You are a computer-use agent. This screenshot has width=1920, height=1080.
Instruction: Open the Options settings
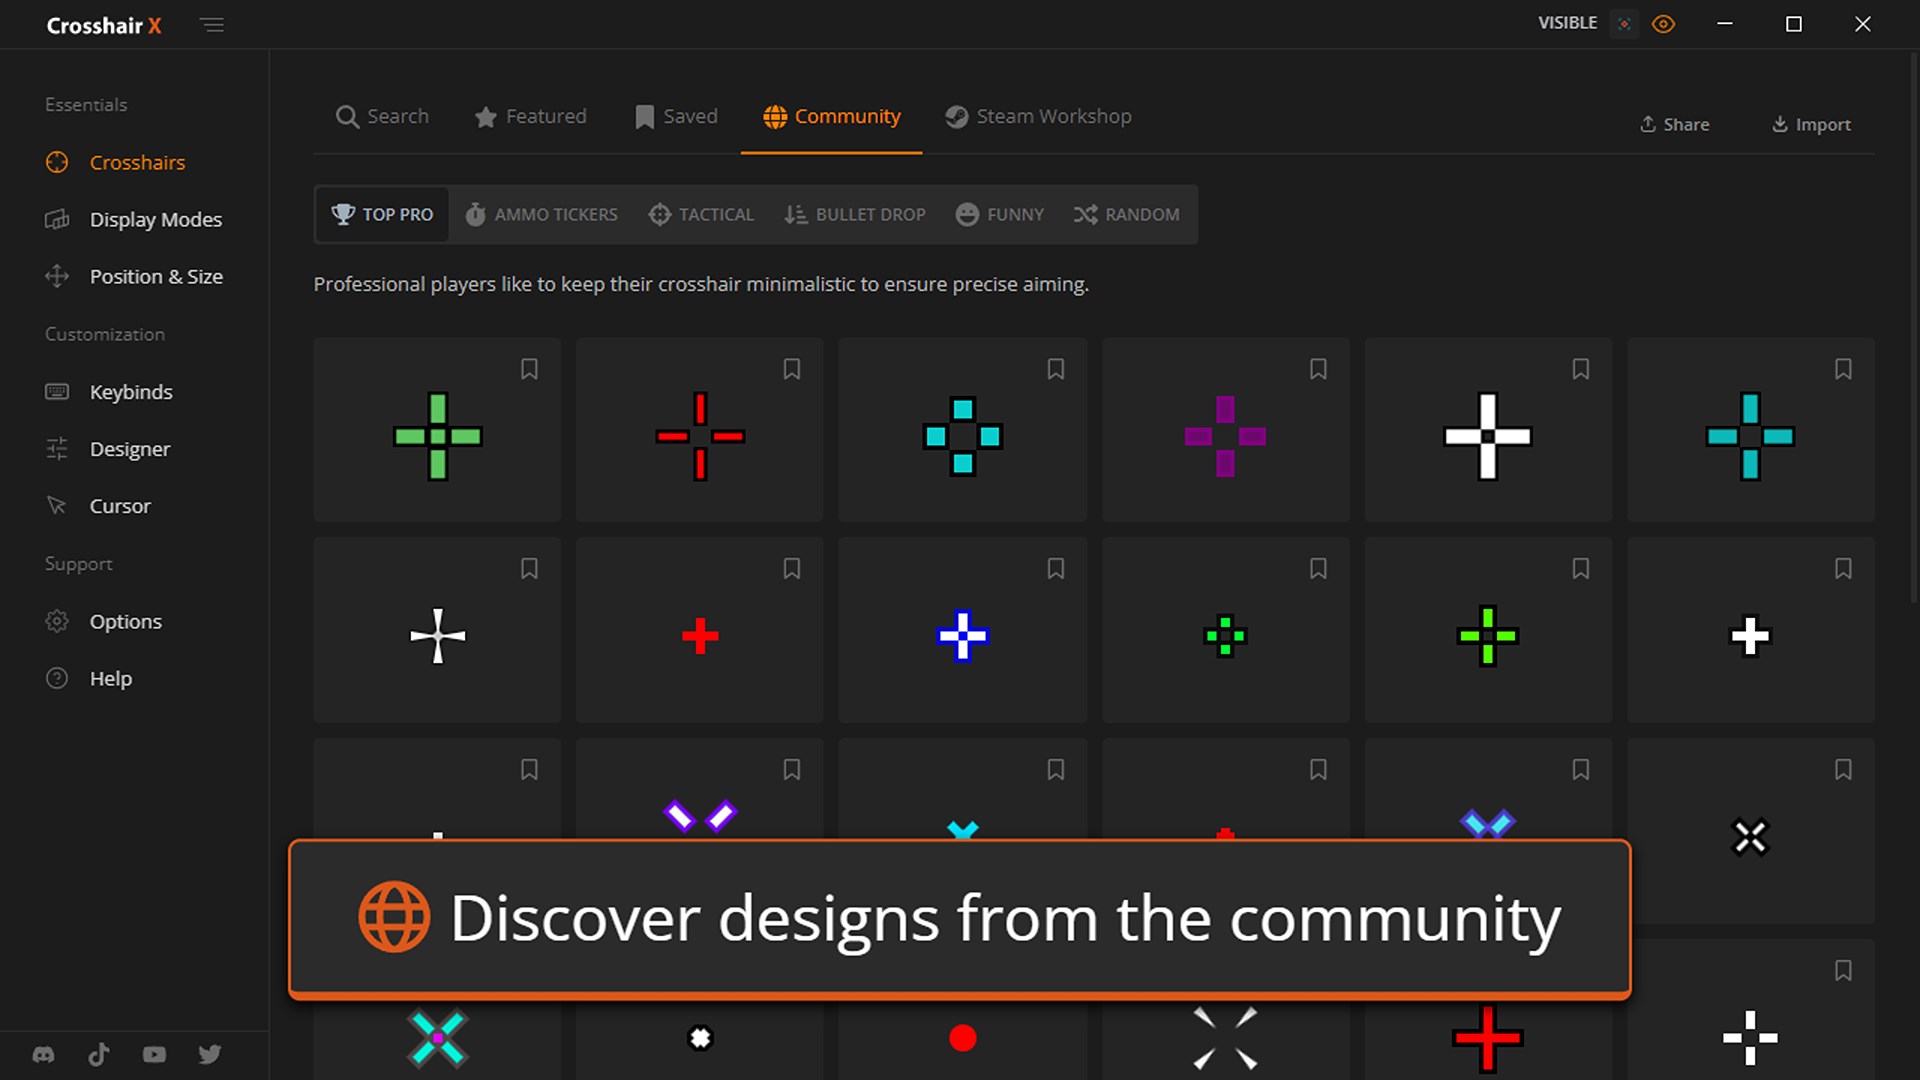(126, 620)
